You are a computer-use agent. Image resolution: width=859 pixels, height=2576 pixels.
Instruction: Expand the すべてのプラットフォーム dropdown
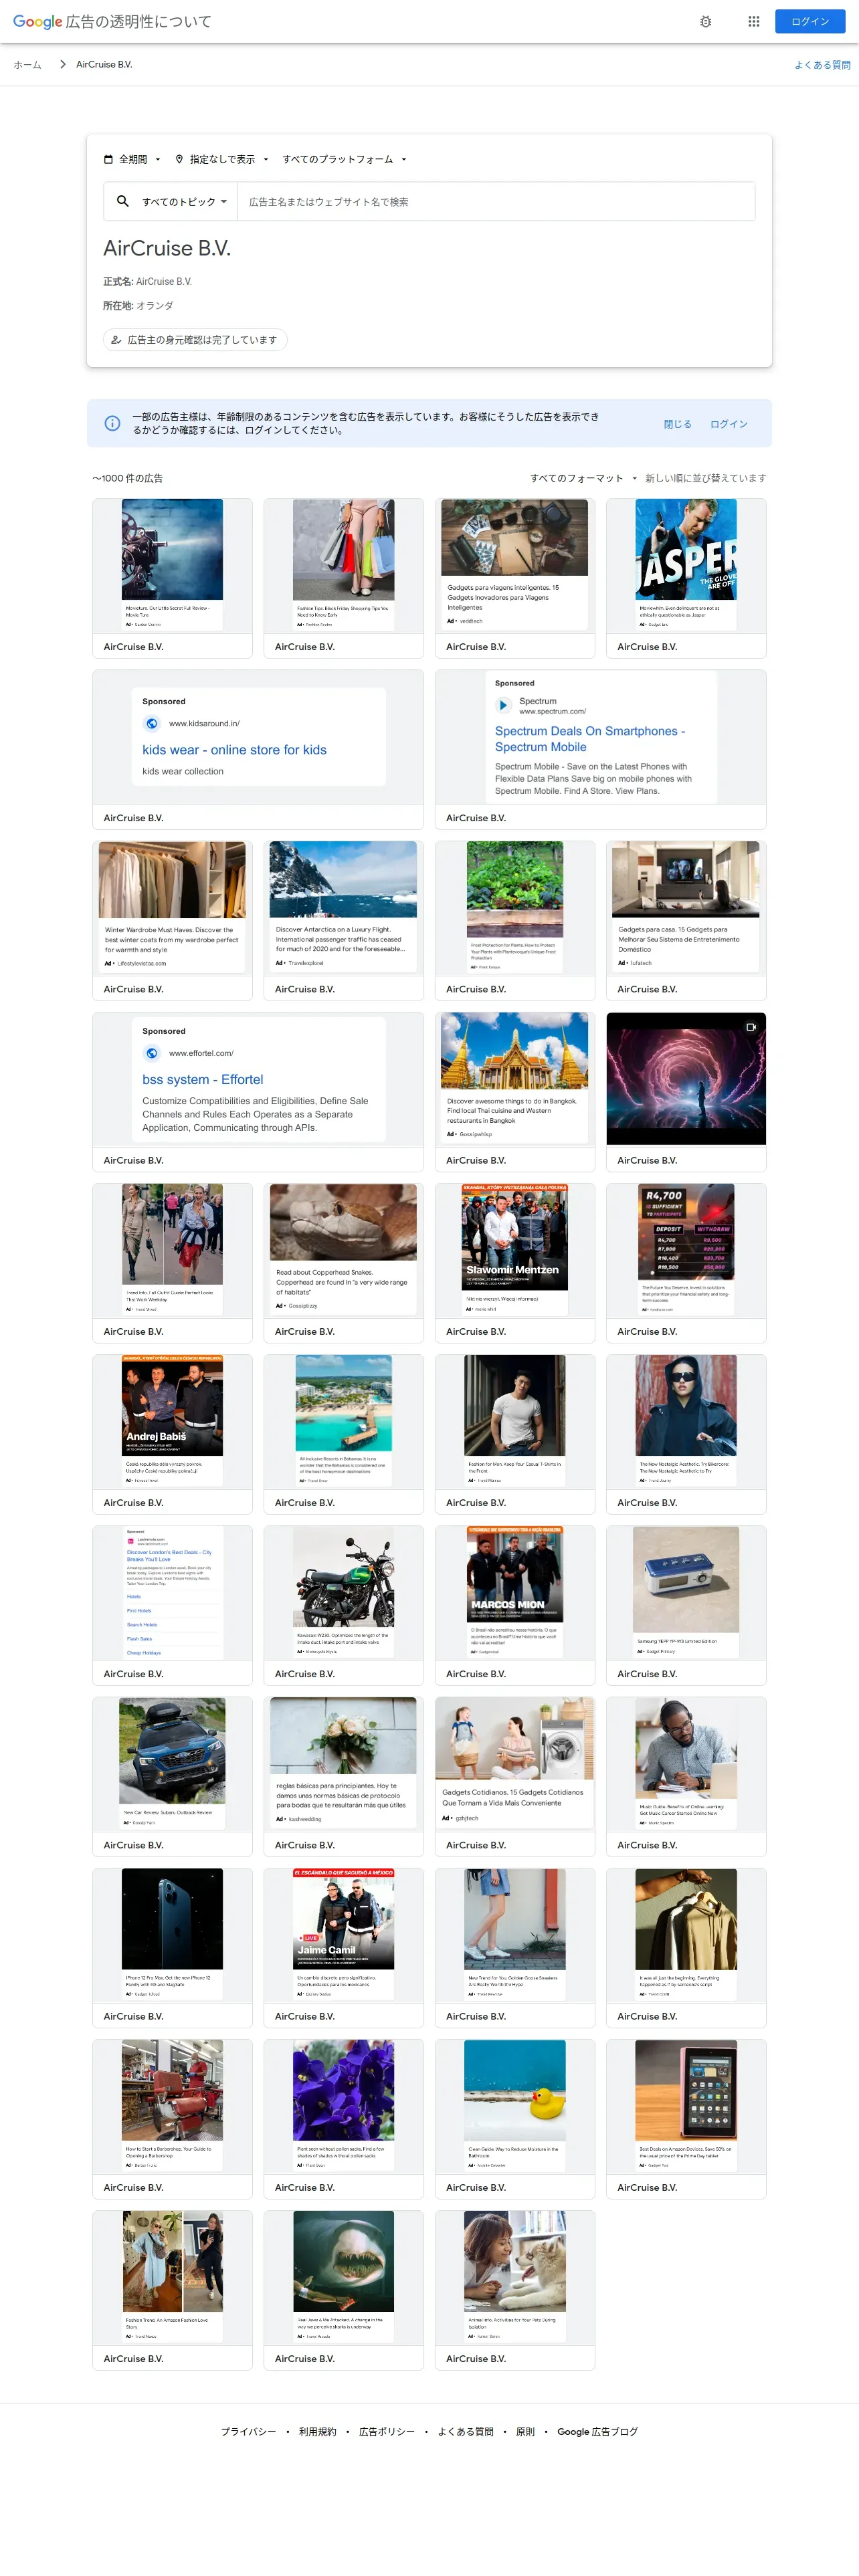345,159
